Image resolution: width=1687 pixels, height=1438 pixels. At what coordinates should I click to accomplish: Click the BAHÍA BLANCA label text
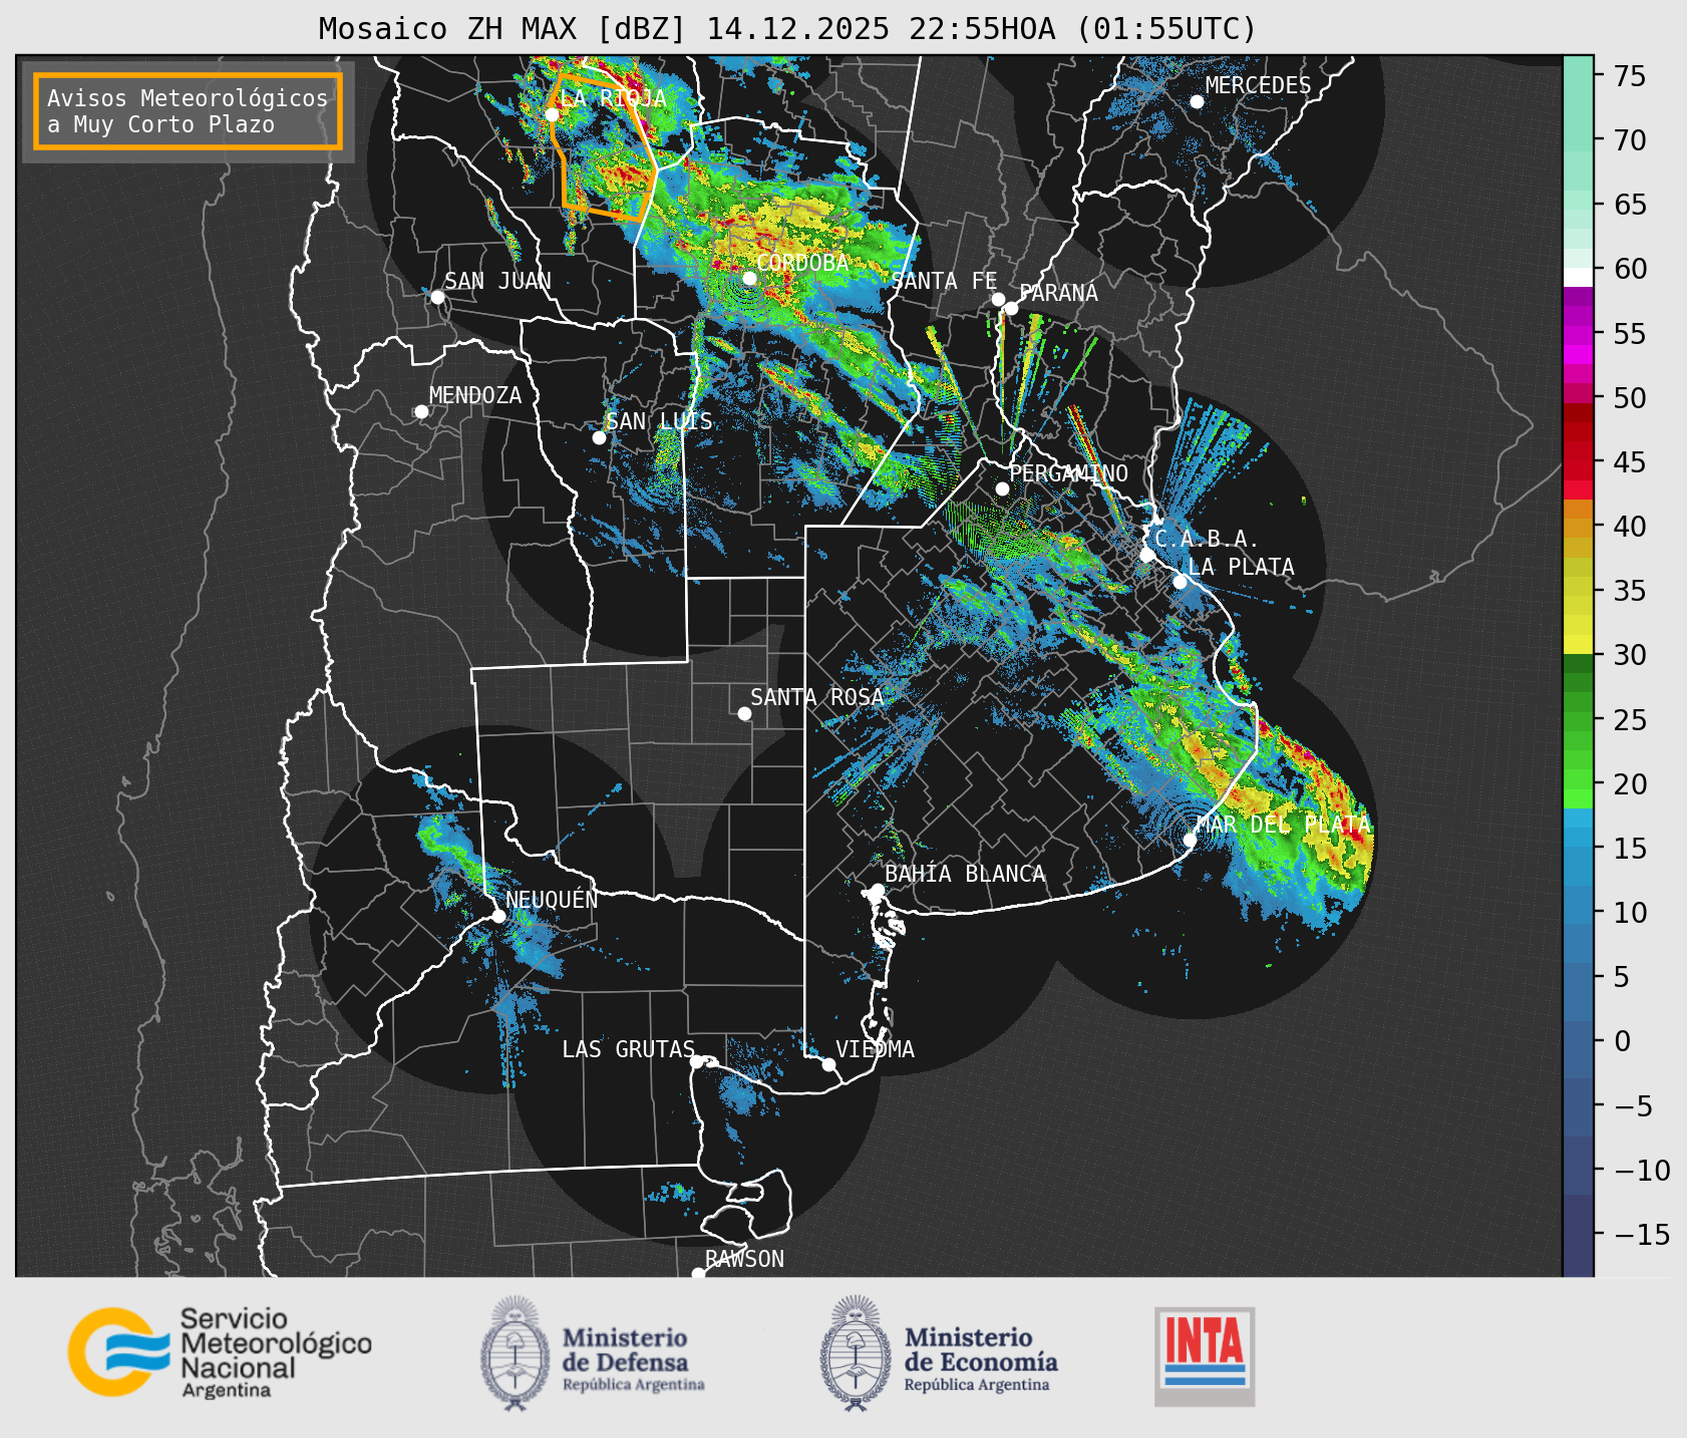[x=965, y=874]
